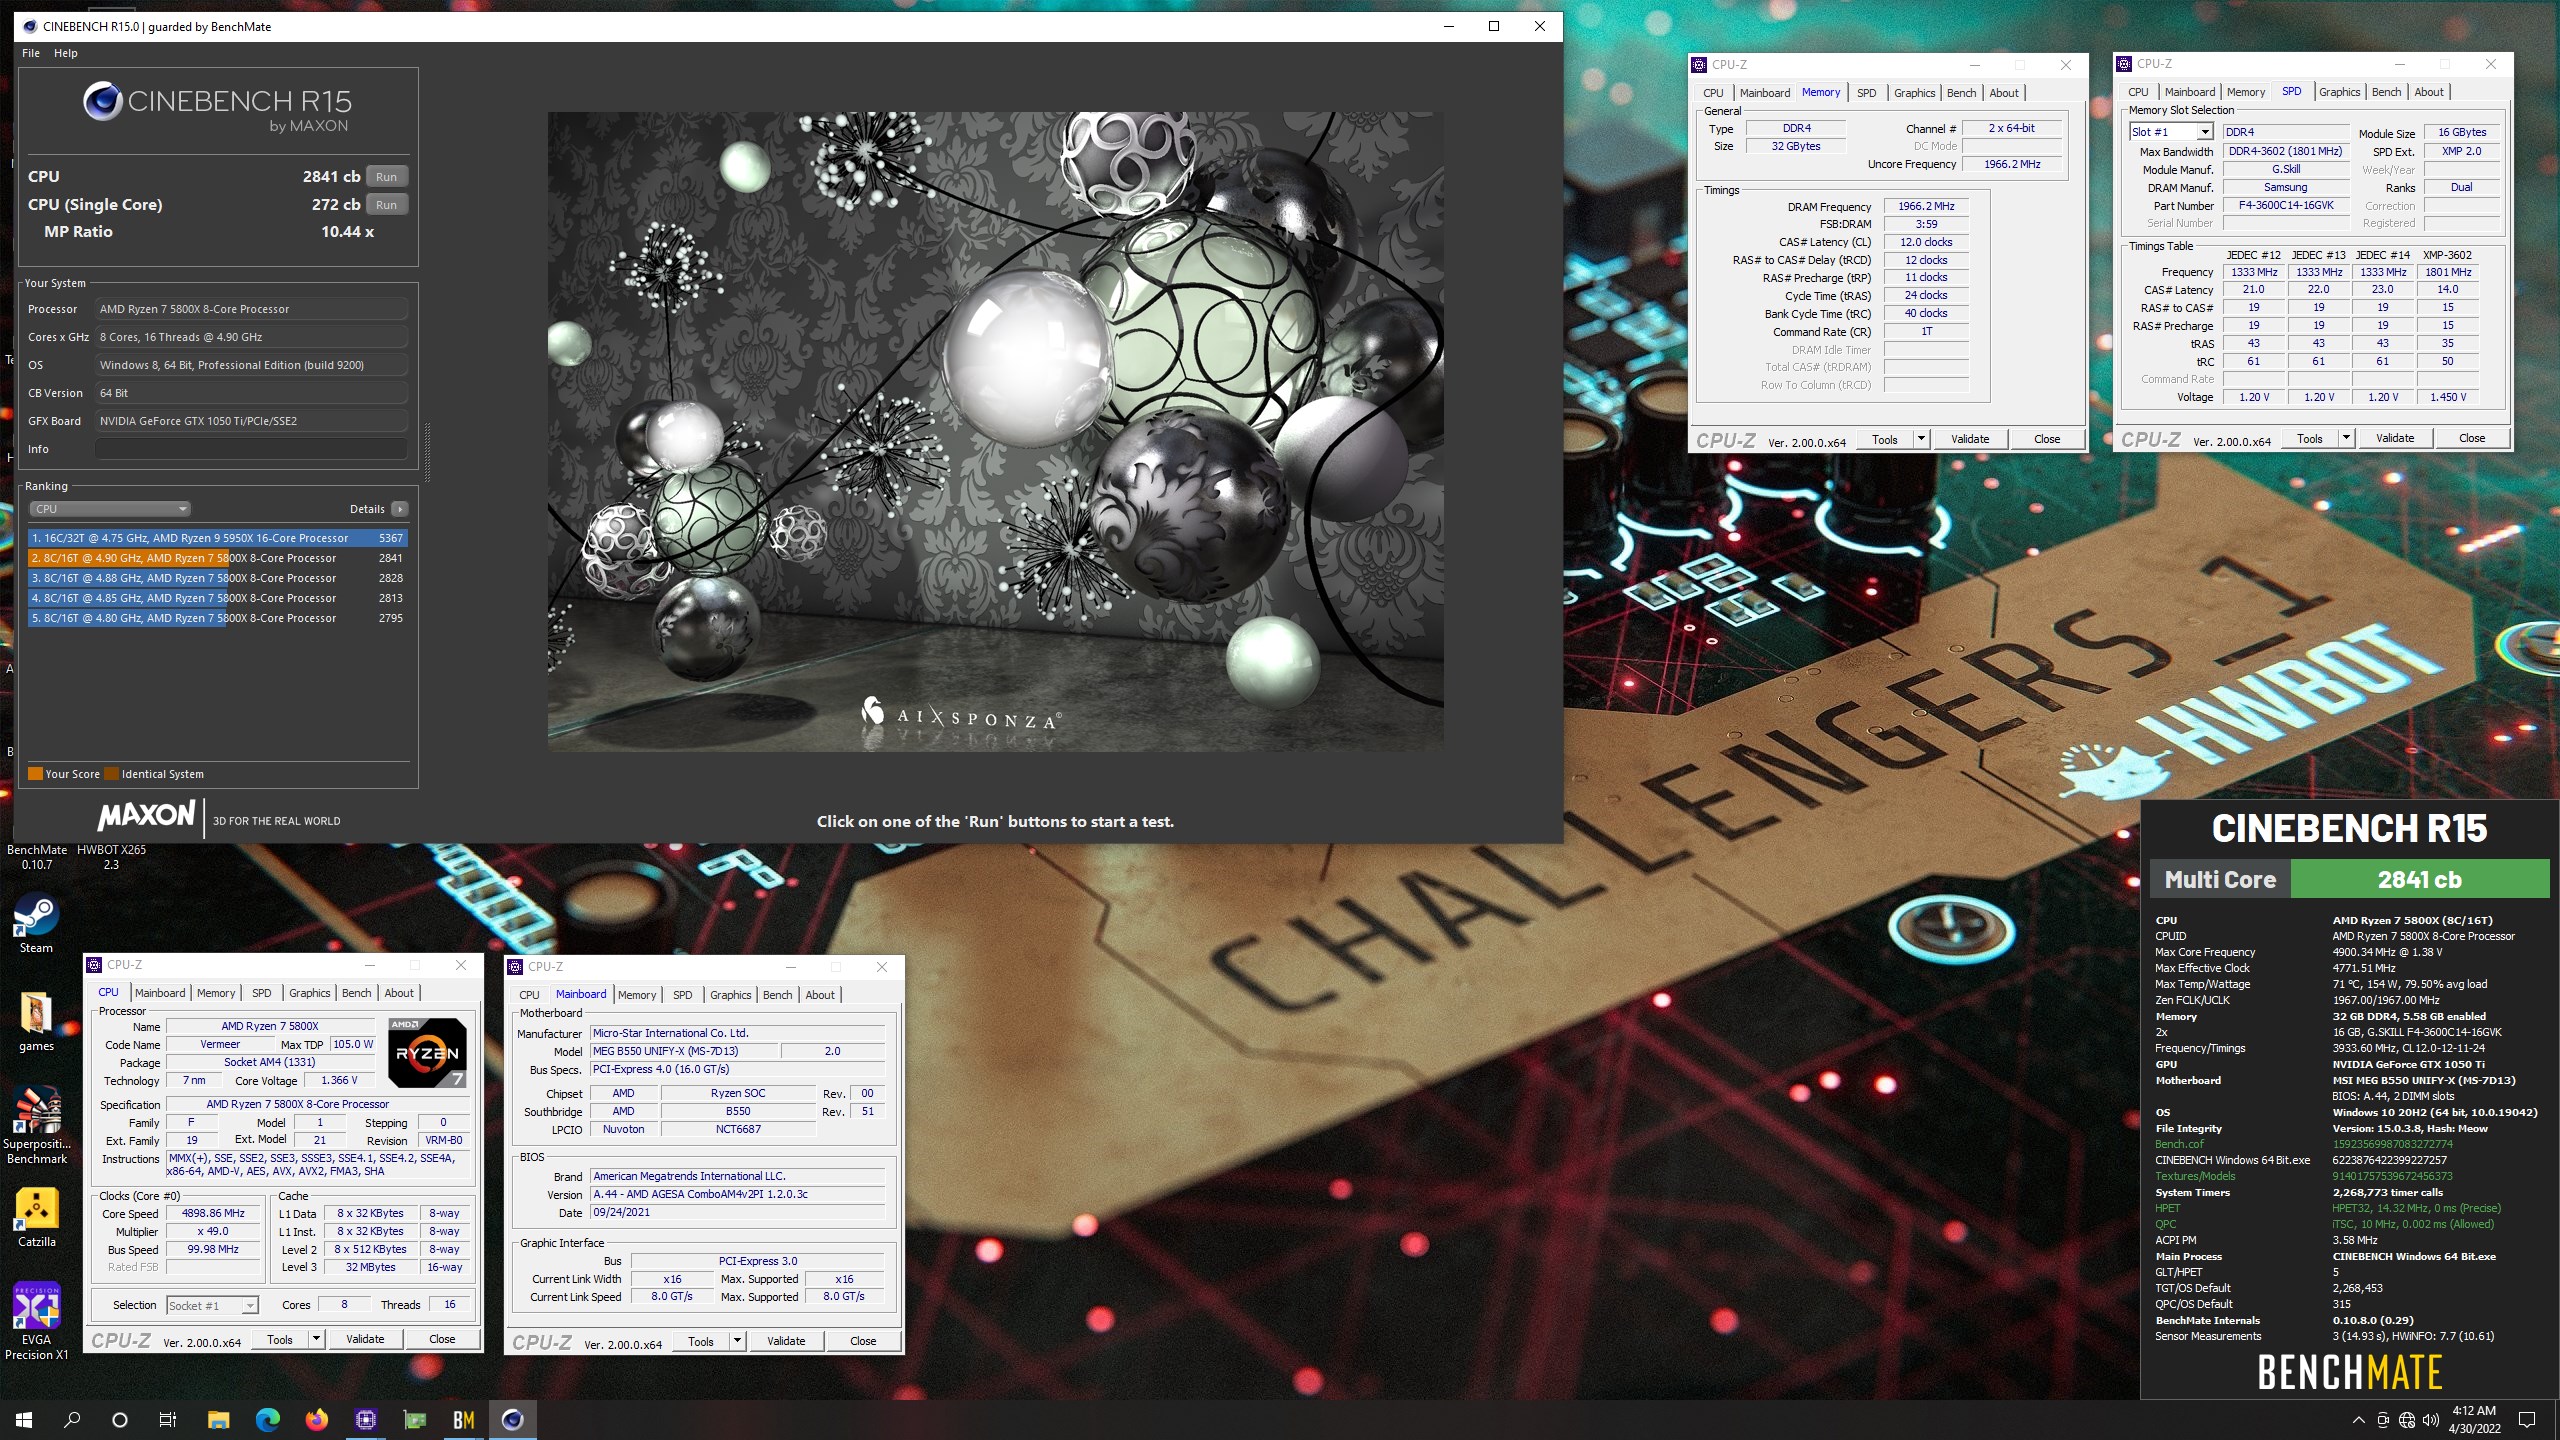Select ranking row scoring 2813
The width and height of the screenshot is (2560, 1440).
pyautogui.click(x=217, y=598)
